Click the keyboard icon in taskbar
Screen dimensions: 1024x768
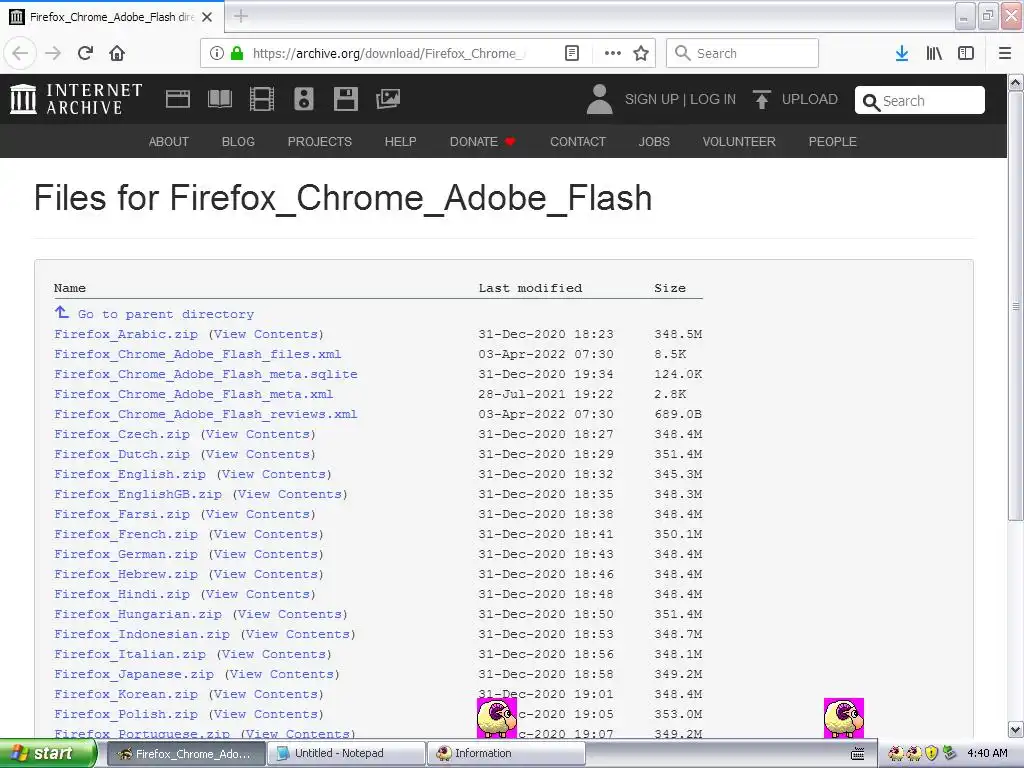857,754
